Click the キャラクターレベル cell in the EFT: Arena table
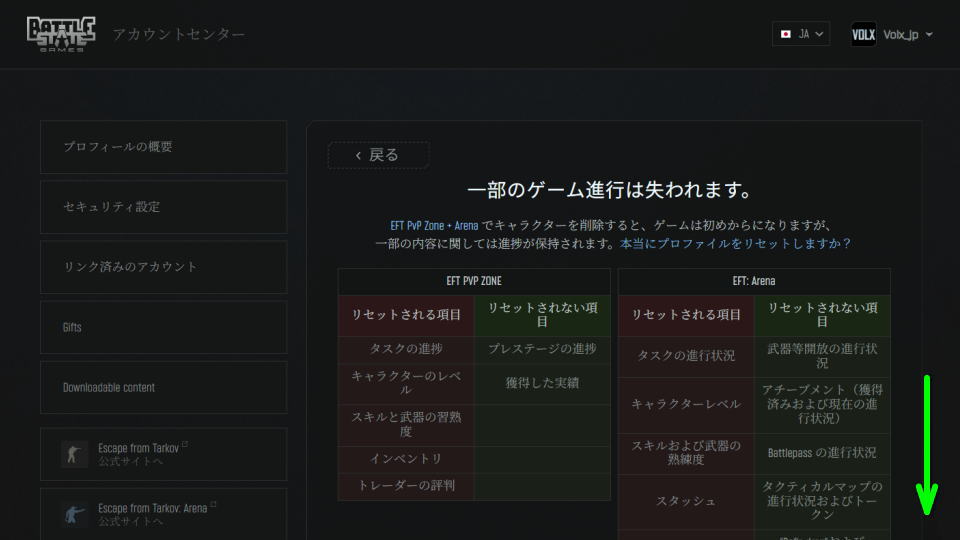This screenshot has width=960, height=540. (x=686, y=404)
